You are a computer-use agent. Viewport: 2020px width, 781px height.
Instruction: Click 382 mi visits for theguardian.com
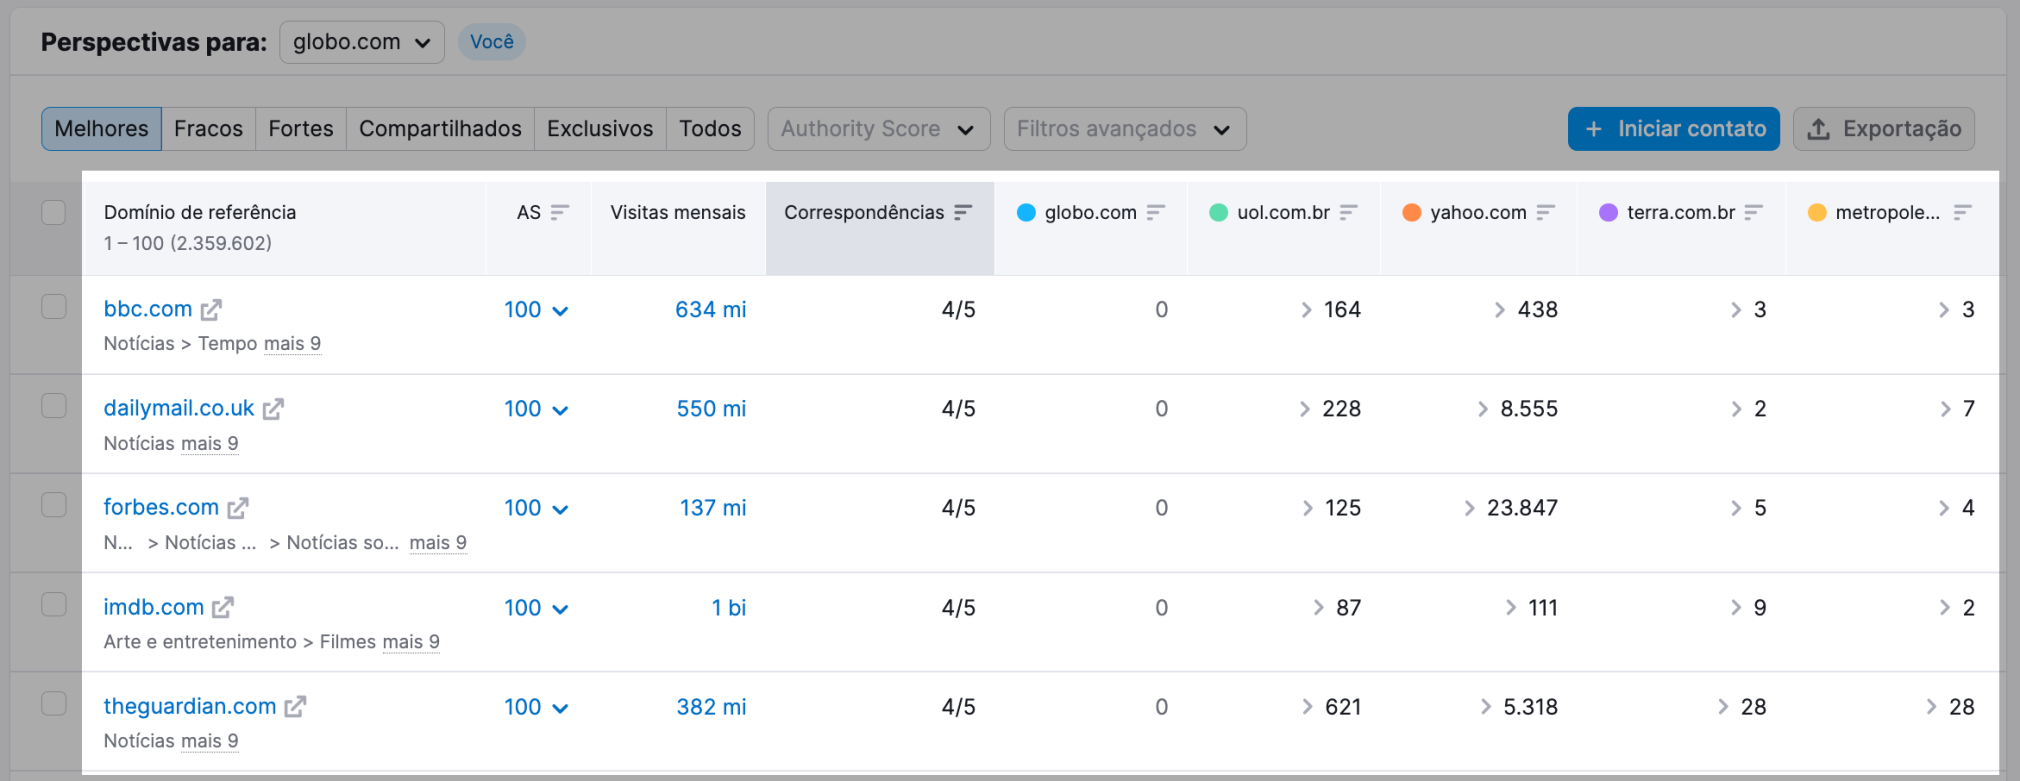pos(712,707)
